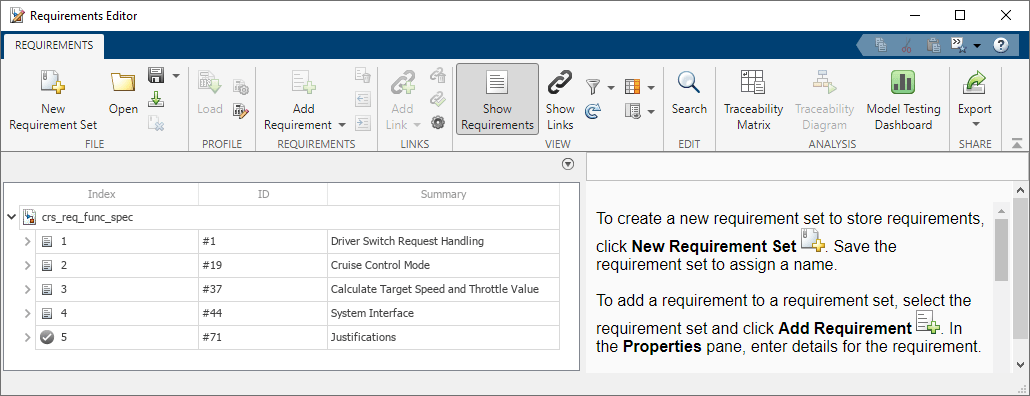The height and width of the screenshot is (396, 1030).
Task: Select the REQUIREMENTS ribbon tab
Action: 54,45
